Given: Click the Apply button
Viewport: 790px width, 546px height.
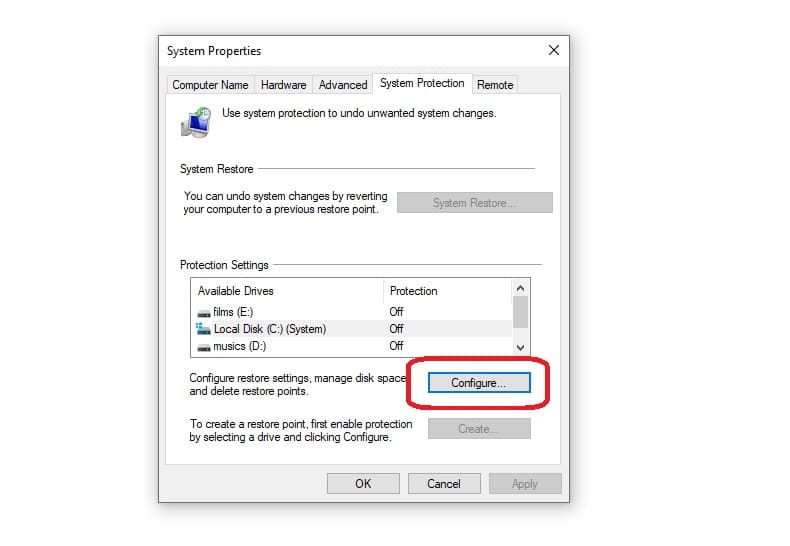Looking at the screenshot, I should (x=525, y=484).
